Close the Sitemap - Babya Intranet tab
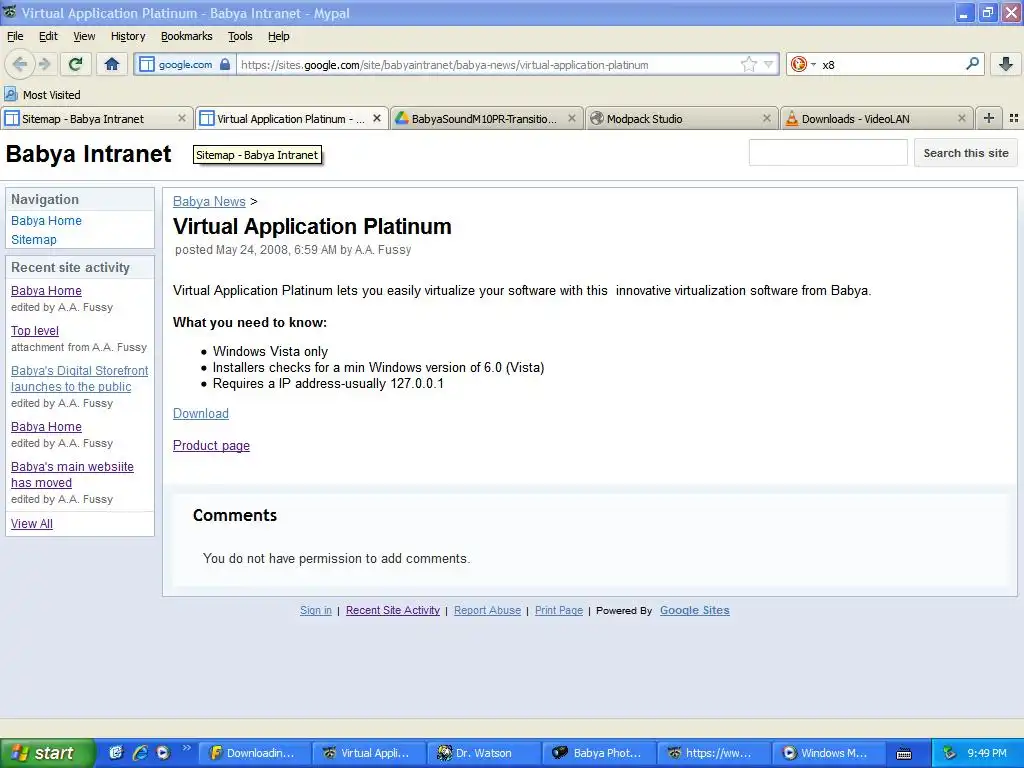Screen dimensions: 1024x768 [182, 118]
